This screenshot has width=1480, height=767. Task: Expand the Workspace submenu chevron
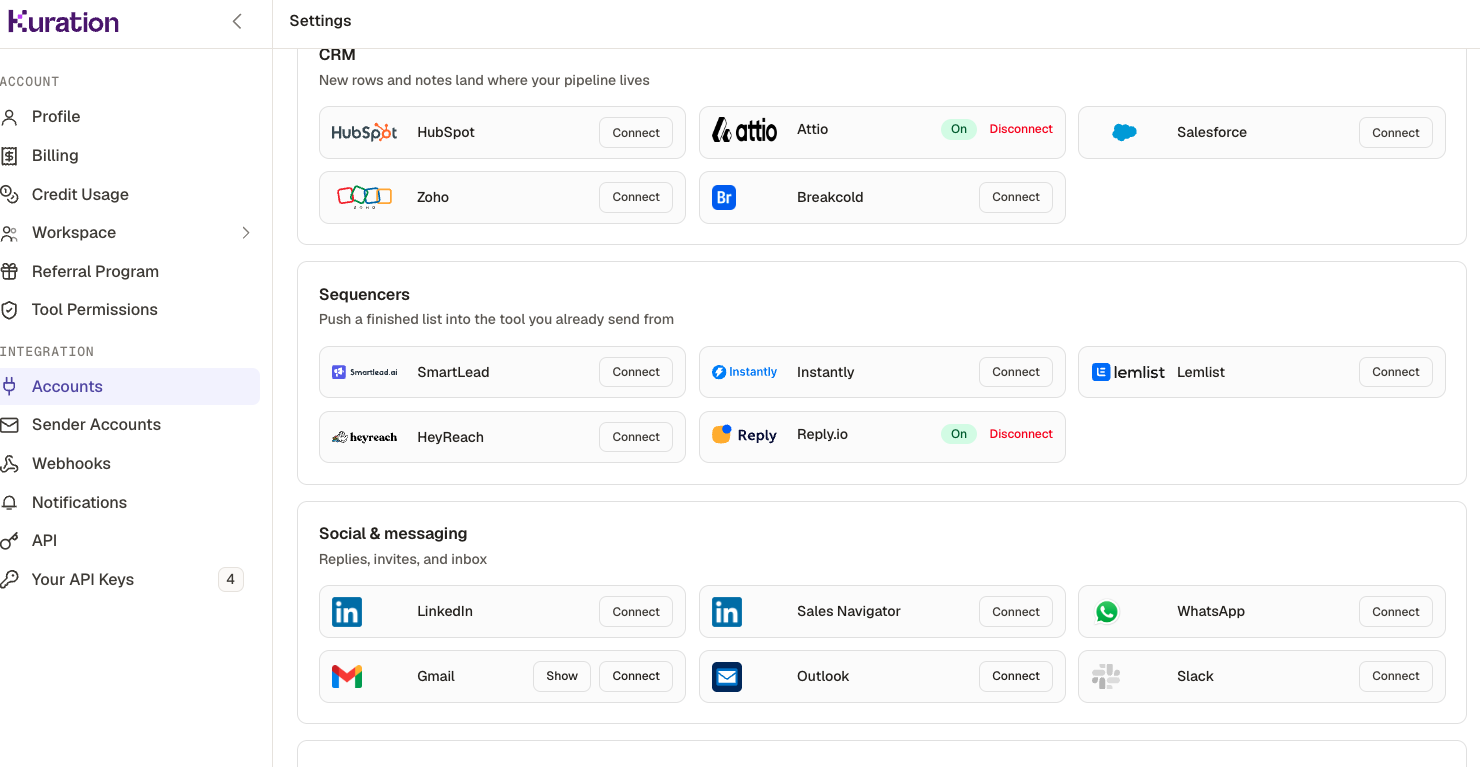[x=246, y=233]
